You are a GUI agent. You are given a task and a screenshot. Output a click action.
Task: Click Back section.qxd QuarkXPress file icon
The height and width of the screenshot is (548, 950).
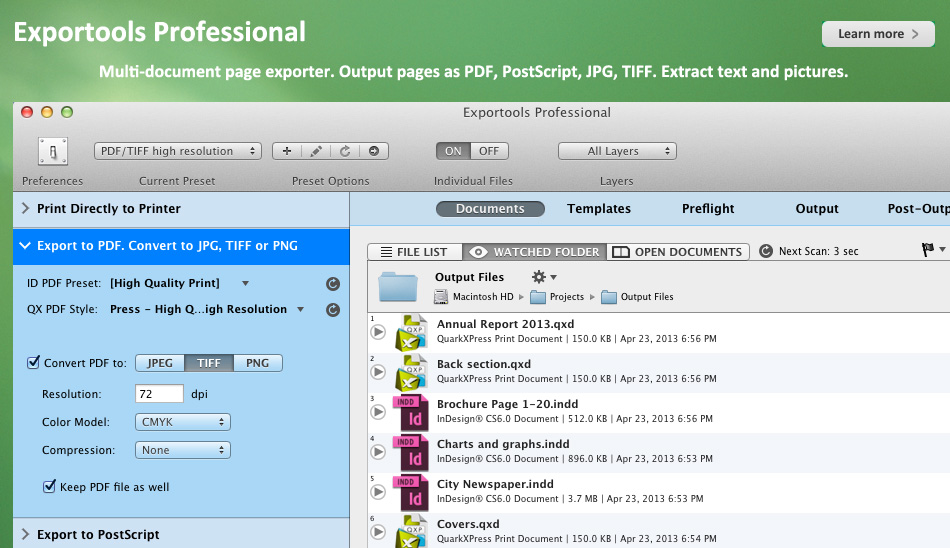click(x=411, y=373)
